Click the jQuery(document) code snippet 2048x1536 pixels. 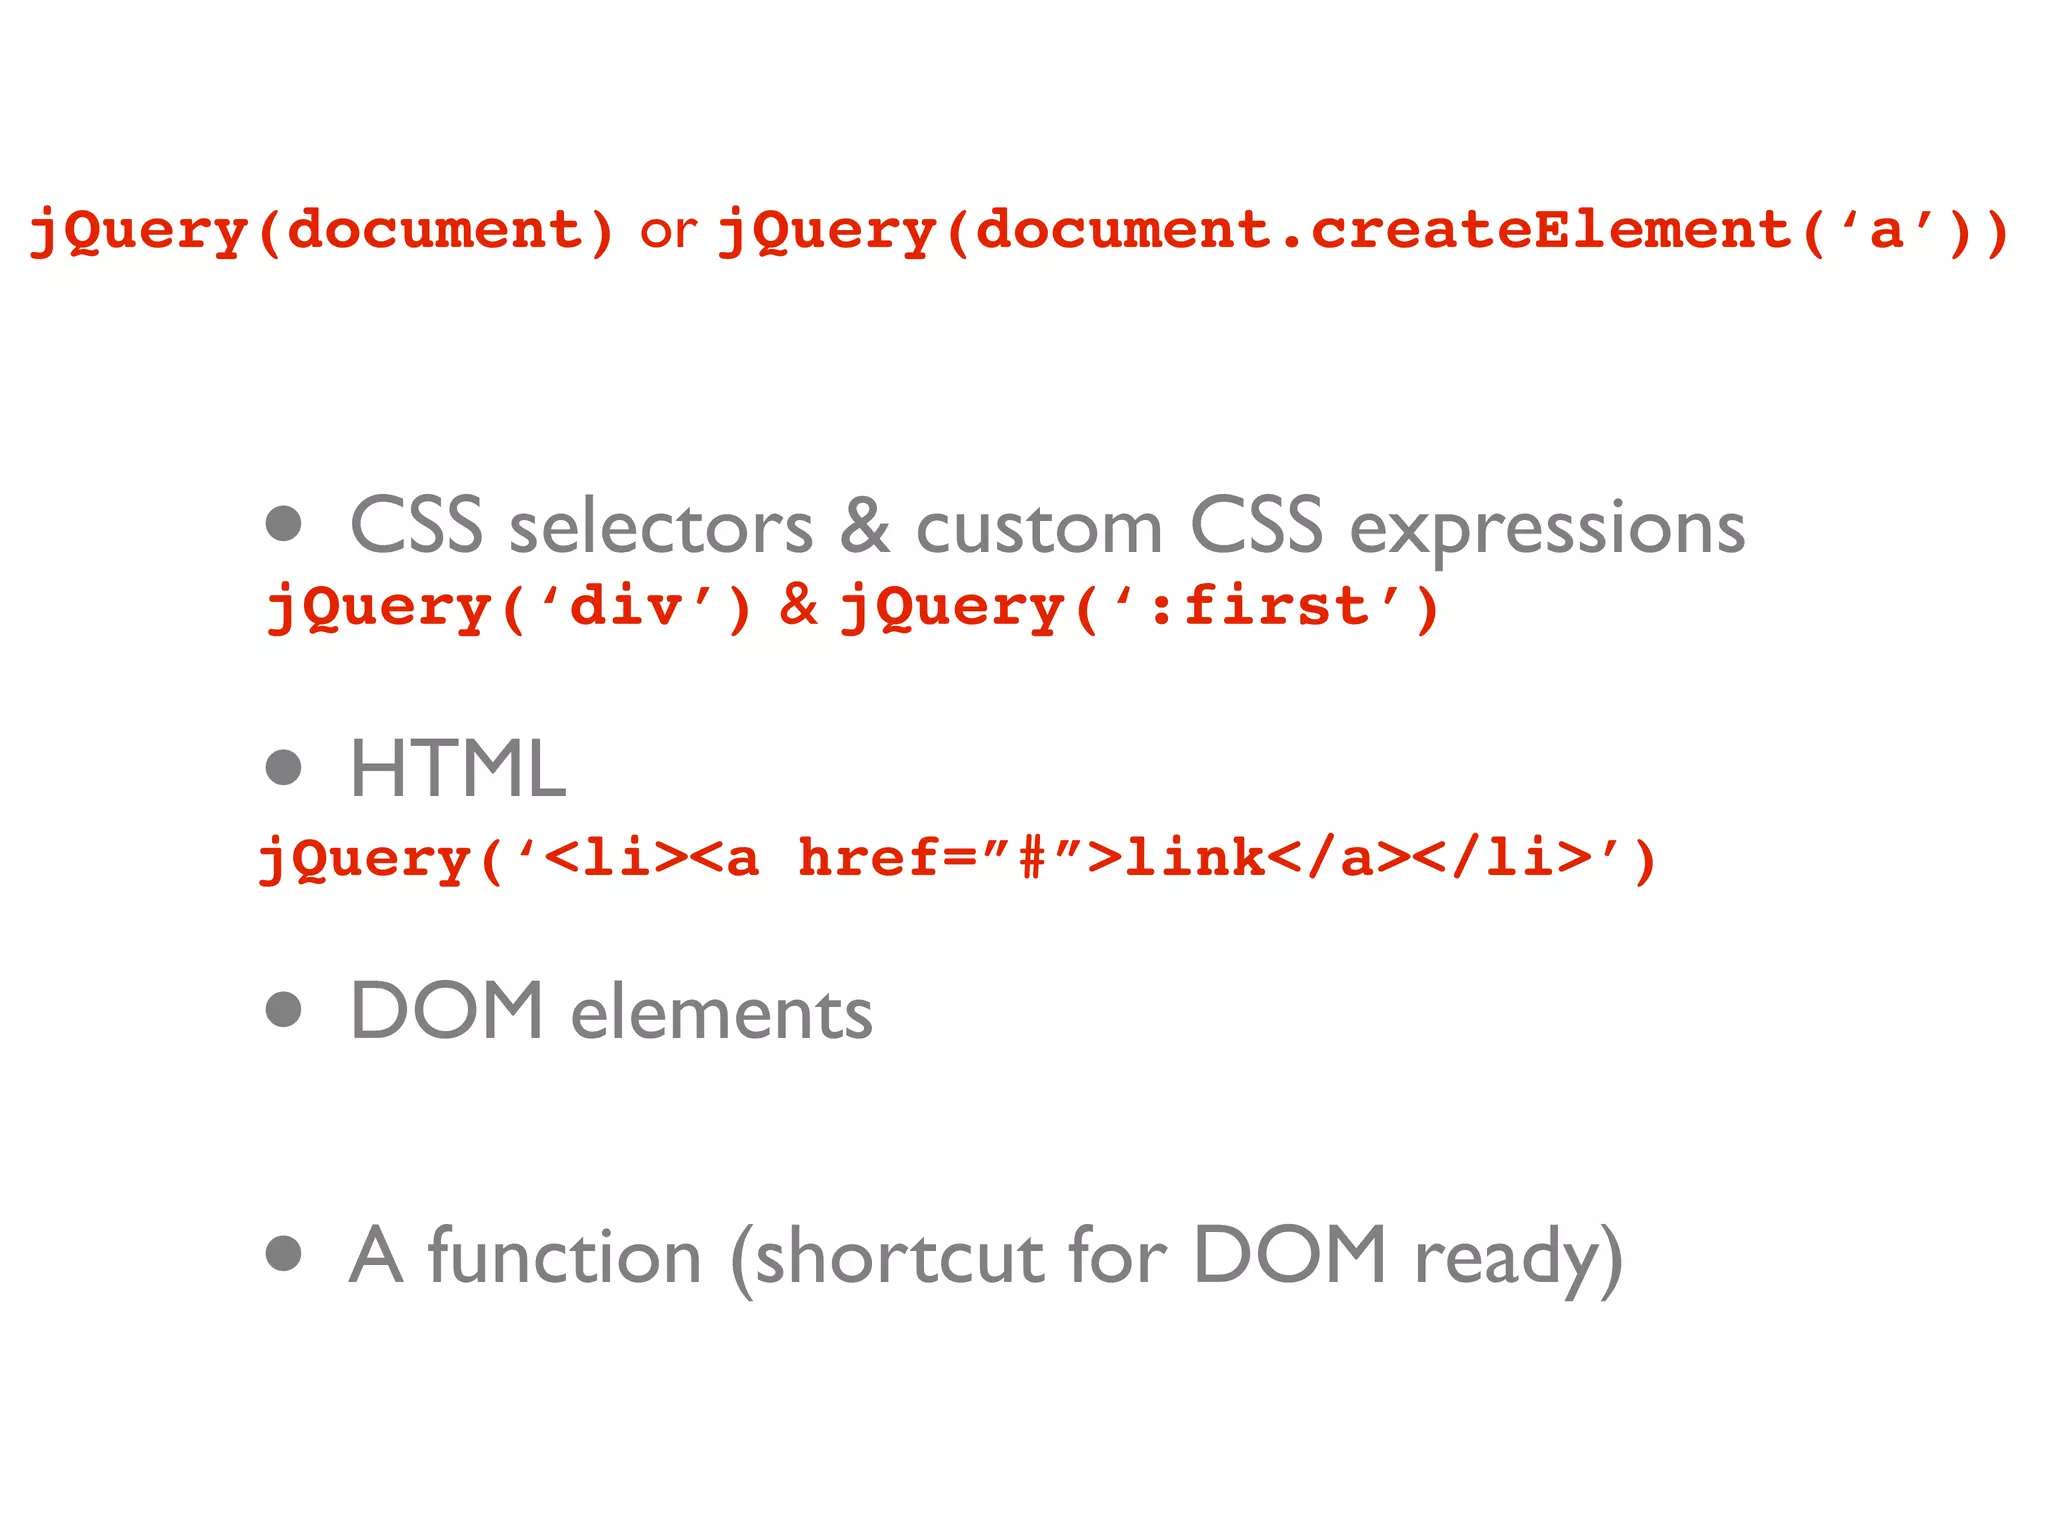click(x=320, y=231)
